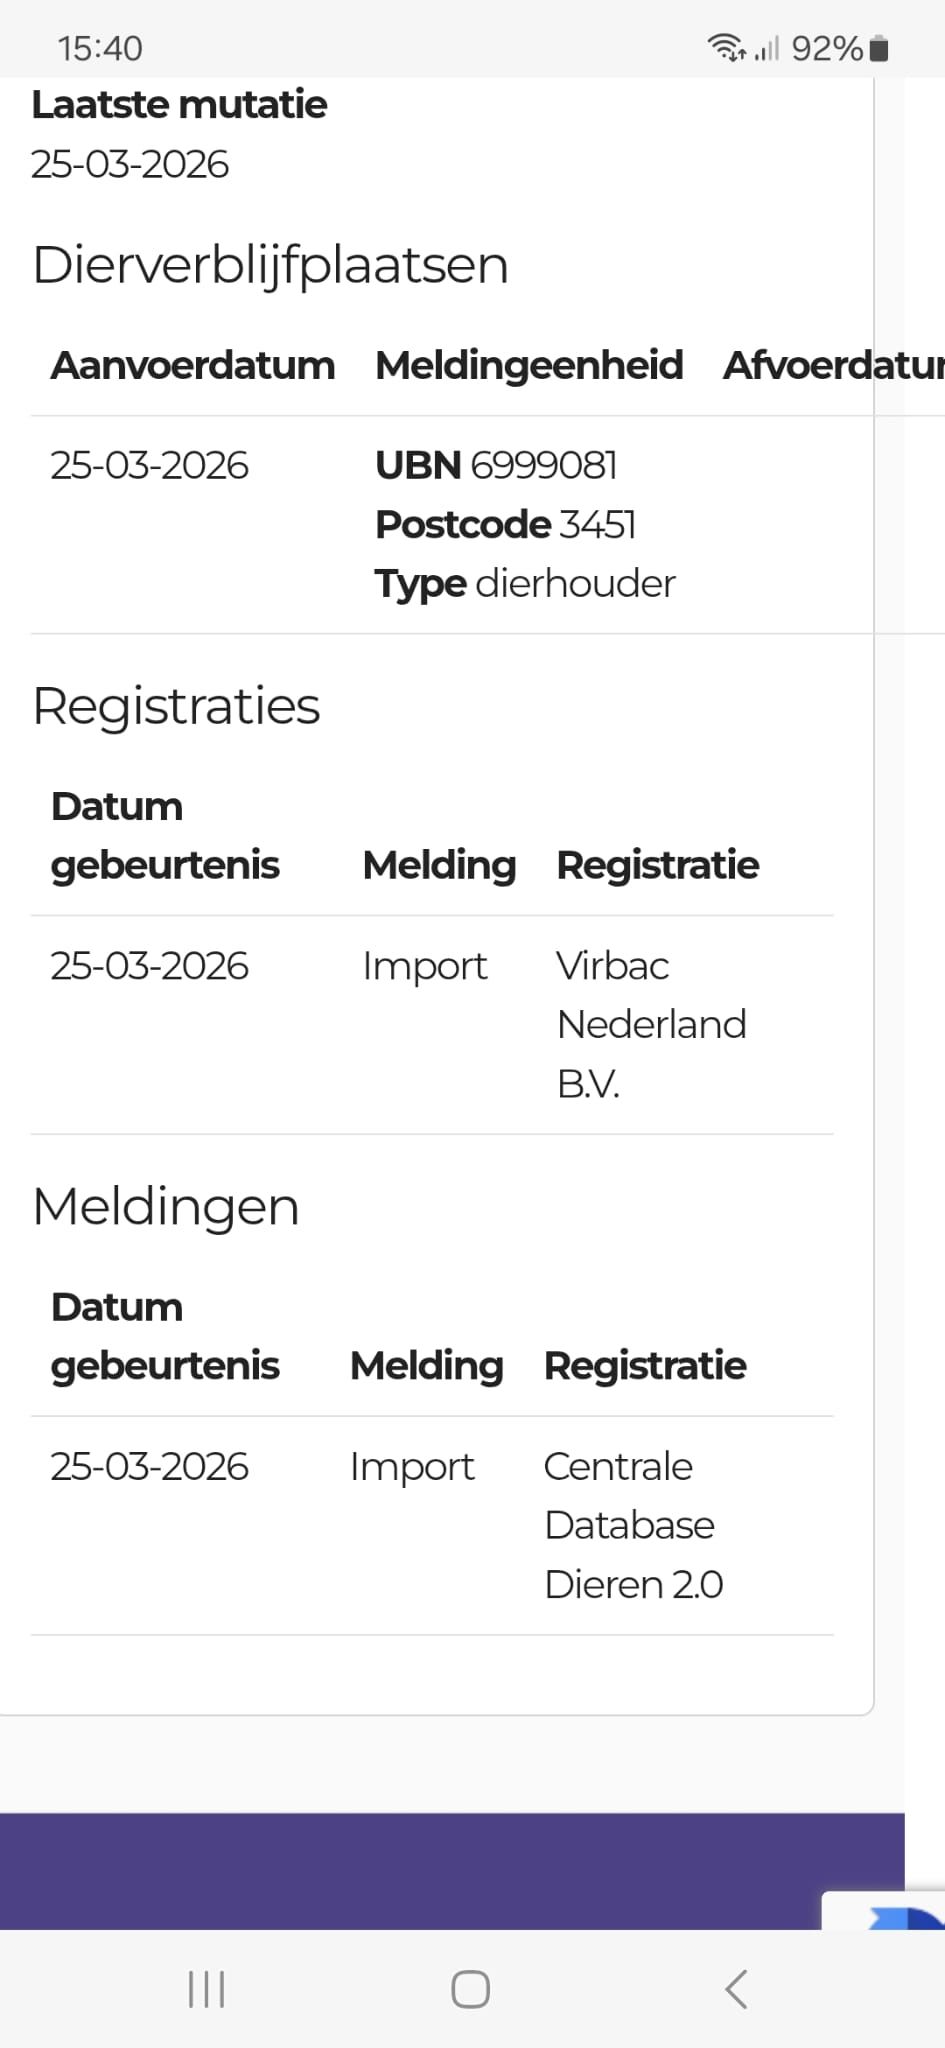Select the Aanvoerdatum column header
The width and height of the screenshot is (945, 2048).
[x=193, y=365]
